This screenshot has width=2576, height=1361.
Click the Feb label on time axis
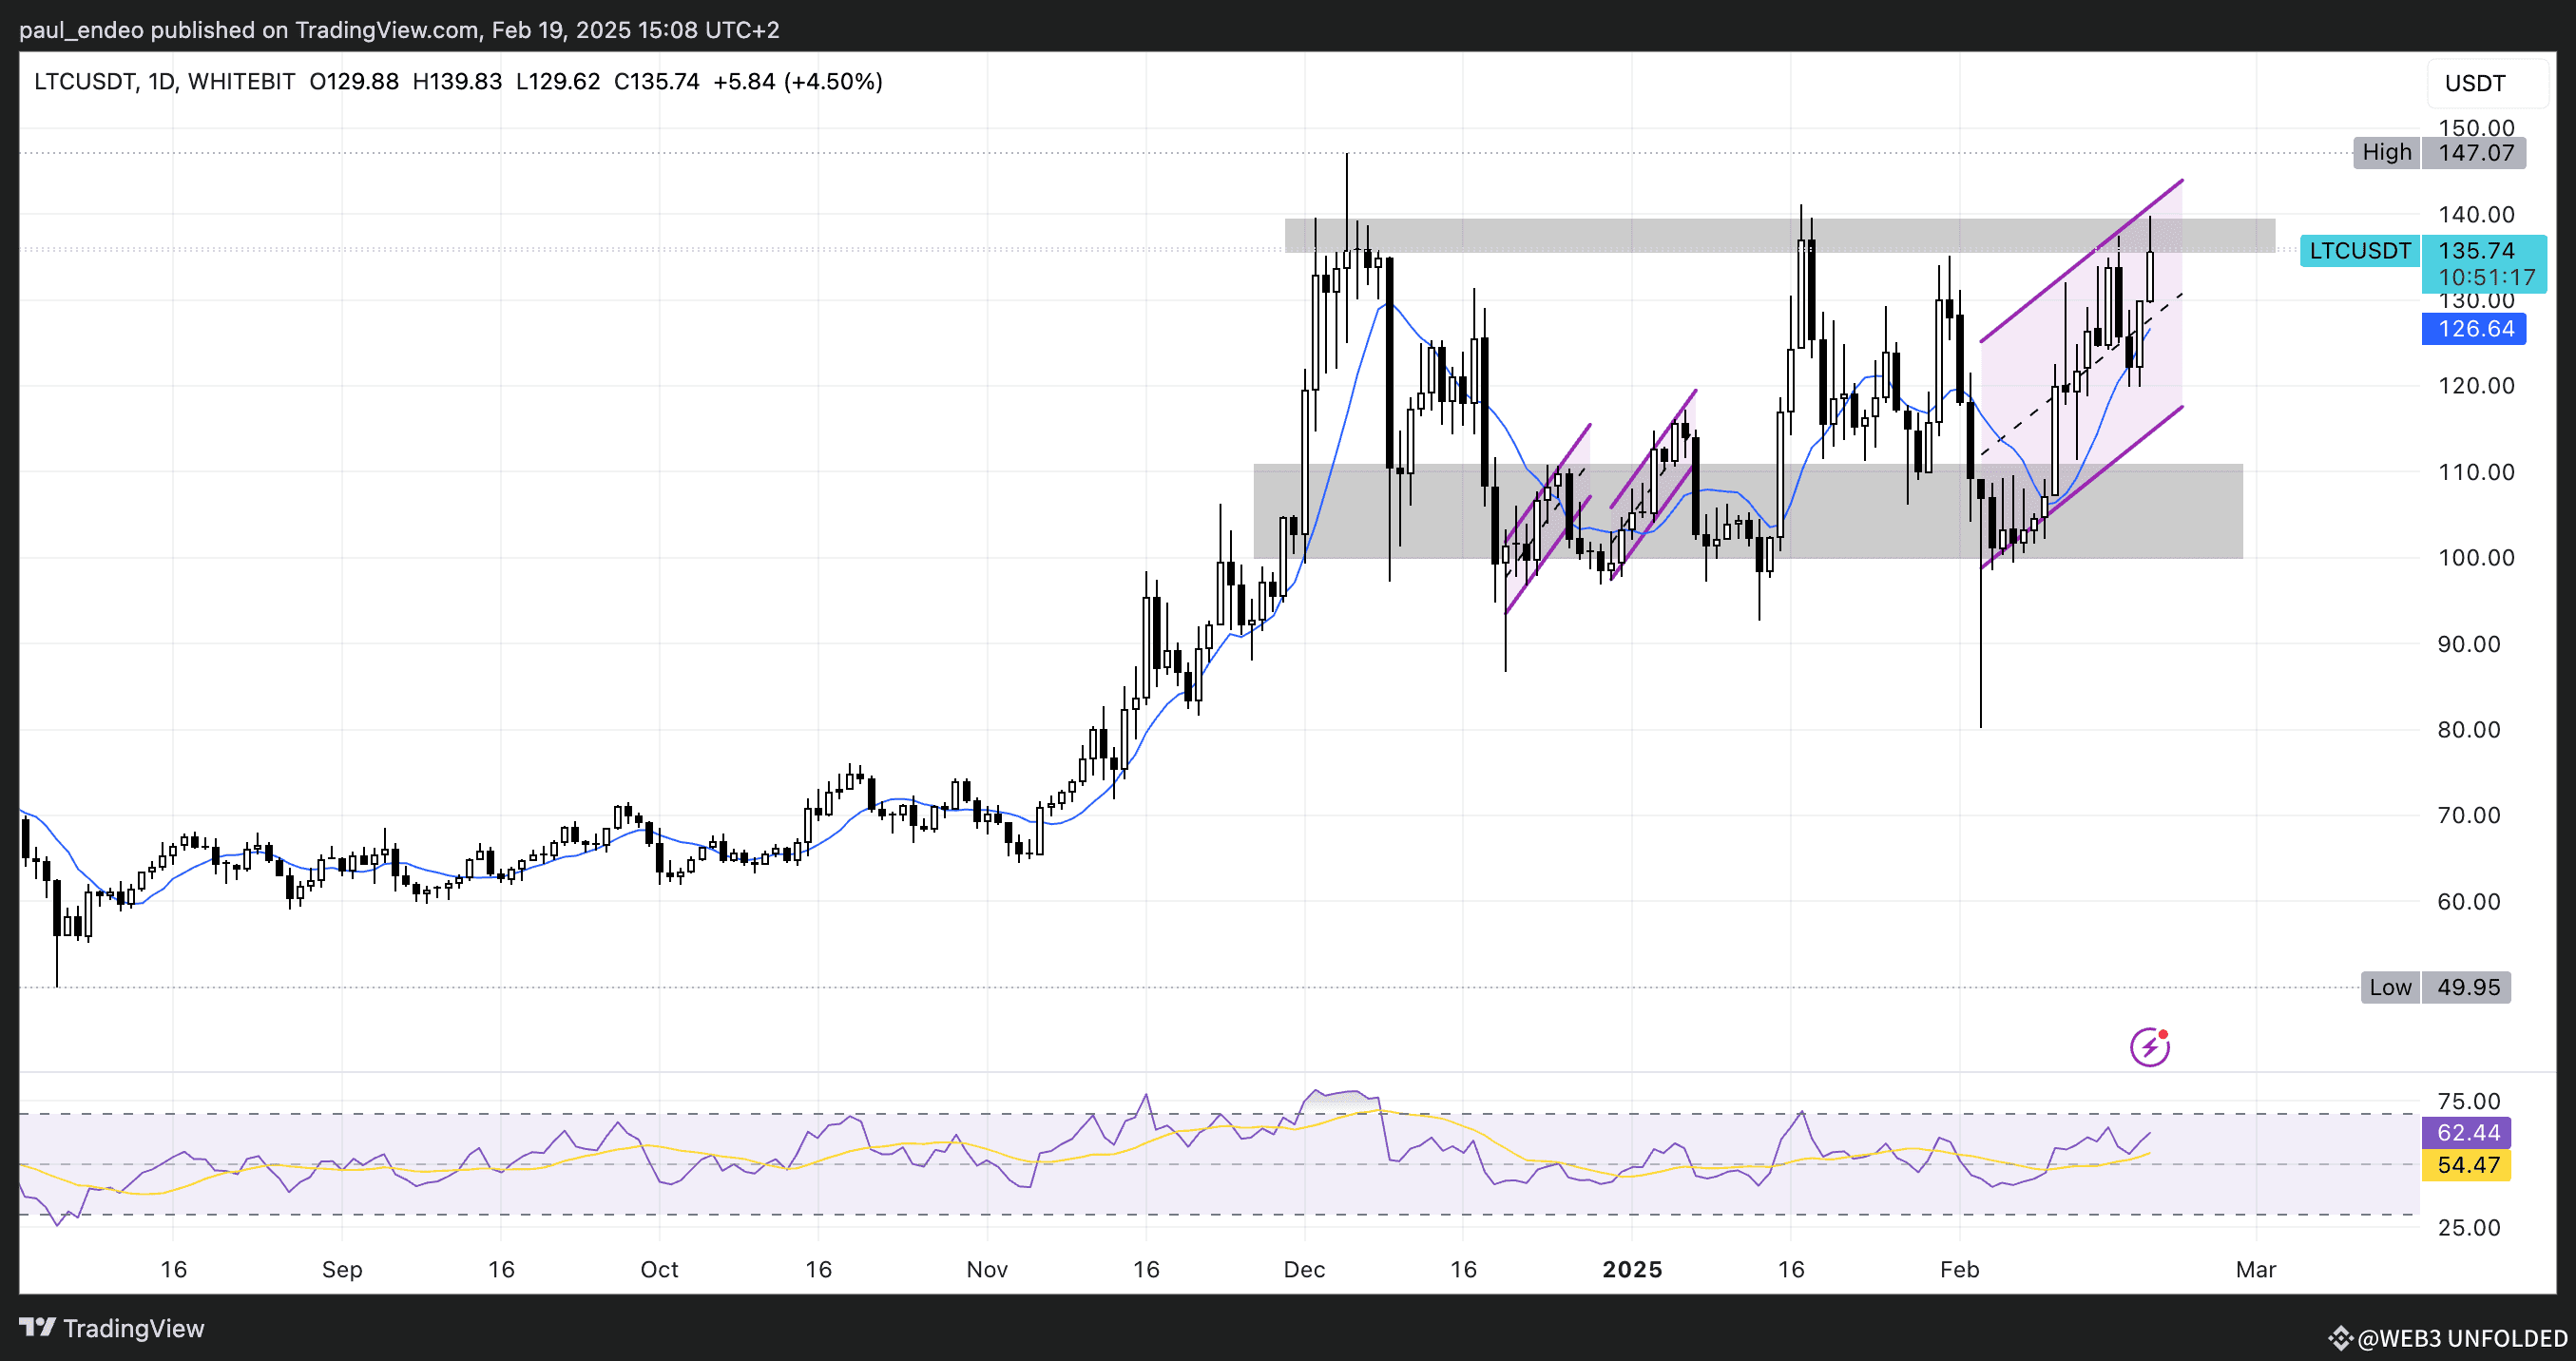click(x=1959, y=1269)
